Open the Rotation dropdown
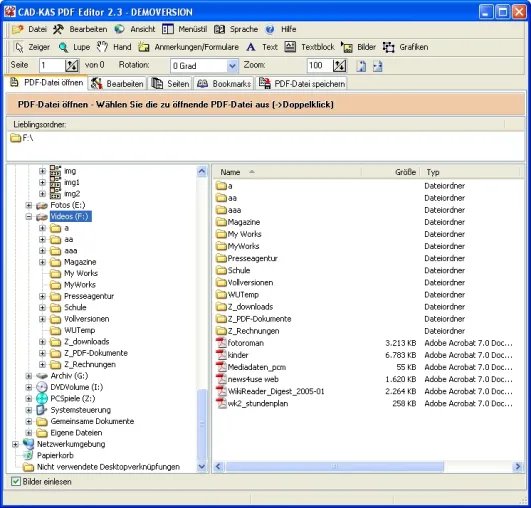531x508 pixels. pos(232,66)
